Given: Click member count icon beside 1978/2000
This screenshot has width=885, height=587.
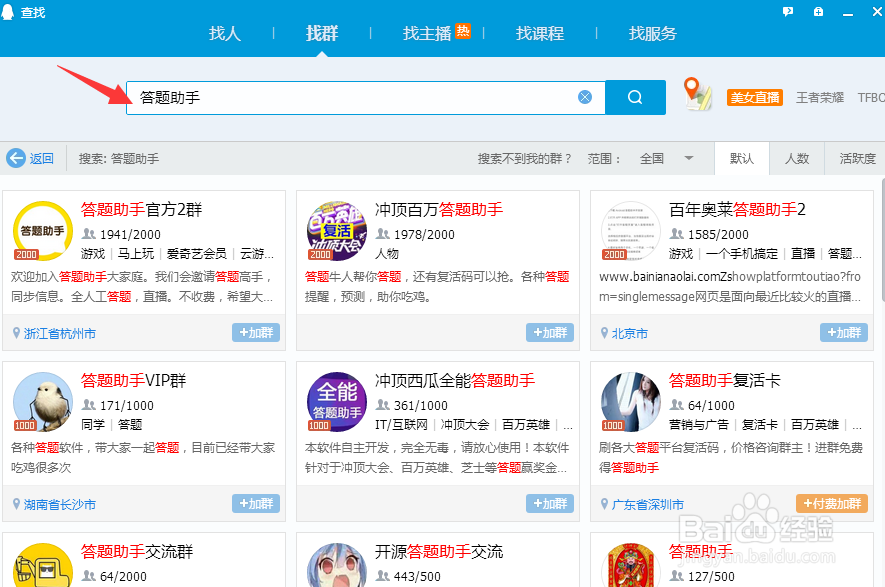Looking at the screenshot, I should (383, 234).
